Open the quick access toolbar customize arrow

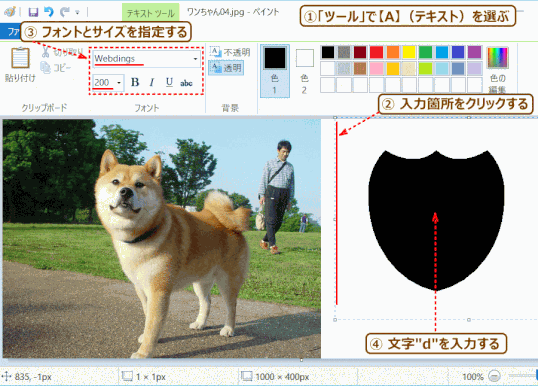click(x=78, y=13)
